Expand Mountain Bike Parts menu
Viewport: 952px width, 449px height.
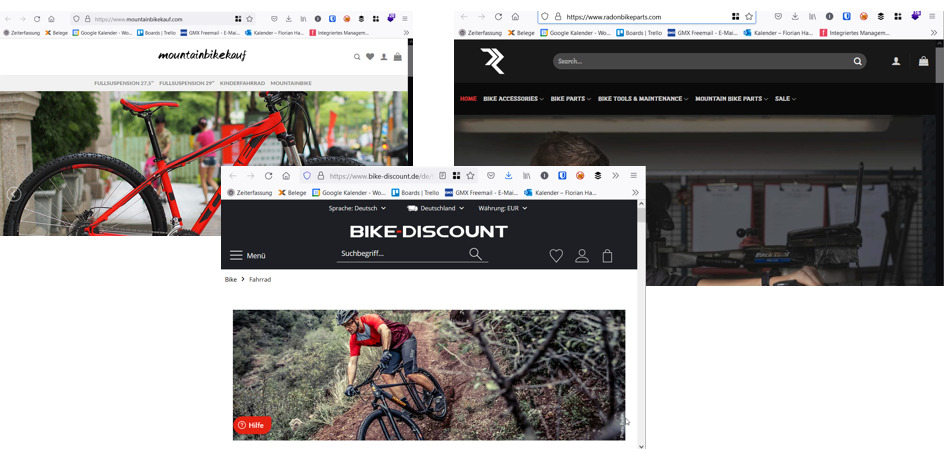tap(732, 99)
